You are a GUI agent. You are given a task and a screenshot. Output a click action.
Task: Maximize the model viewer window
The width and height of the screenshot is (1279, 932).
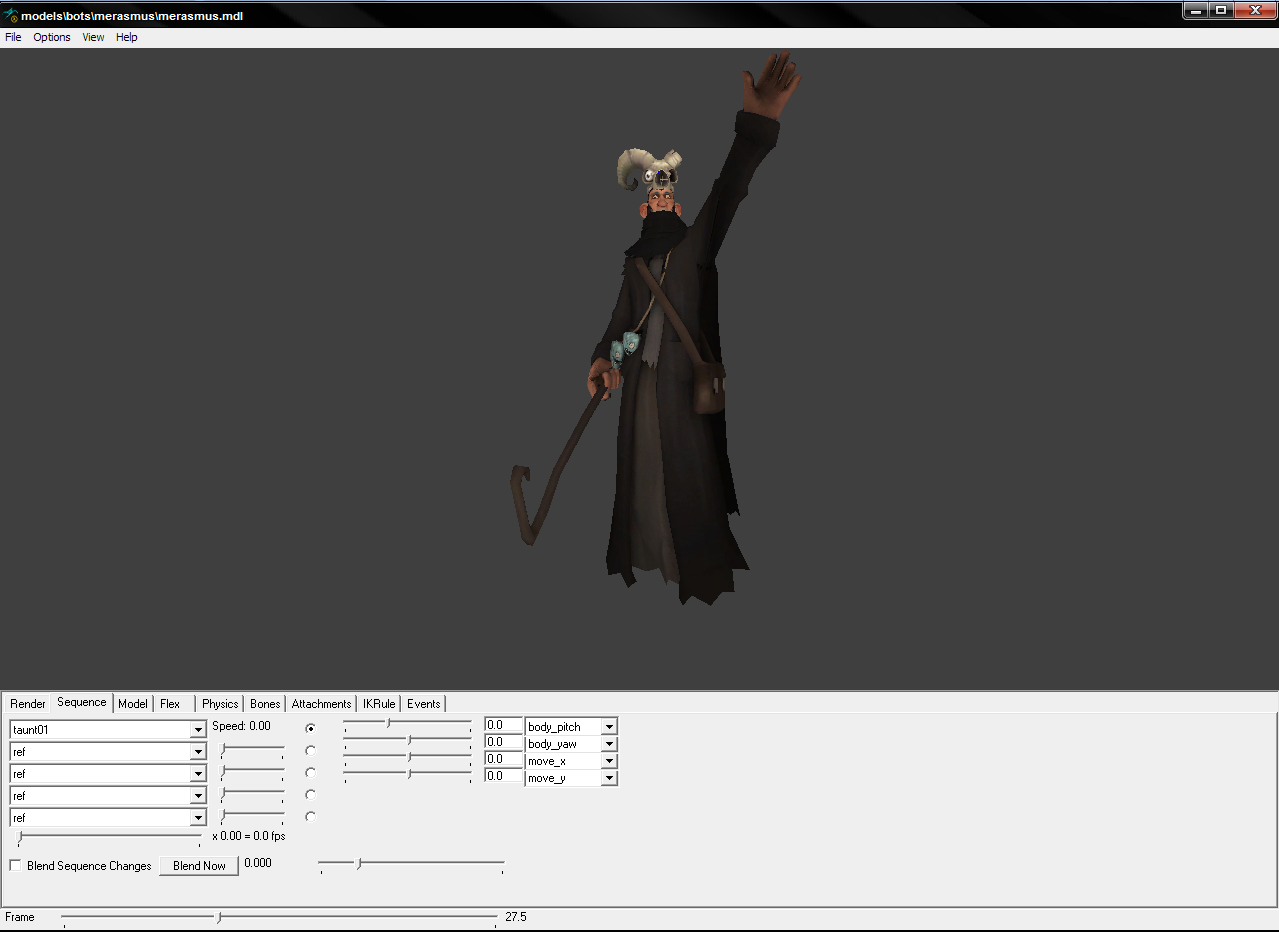pyautogui.click(x=1221, y=10)
